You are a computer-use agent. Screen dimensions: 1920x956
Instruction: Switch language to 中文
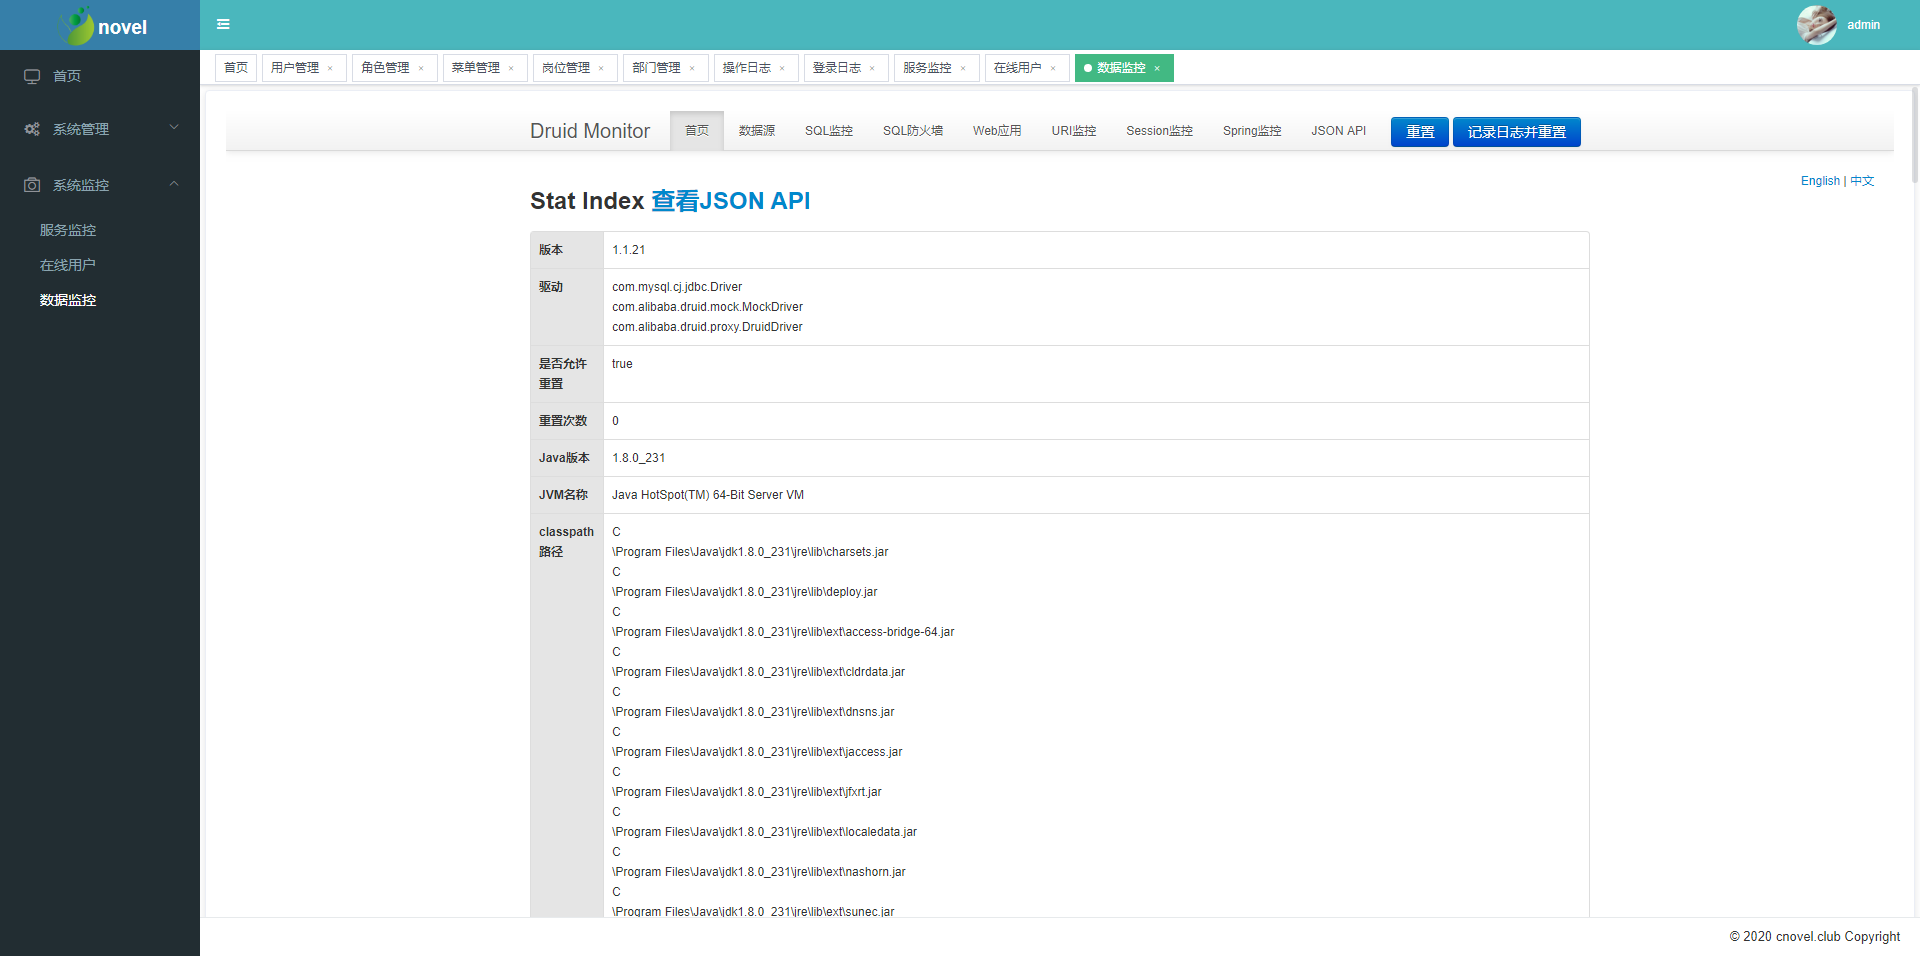[x=1862, y=181]
